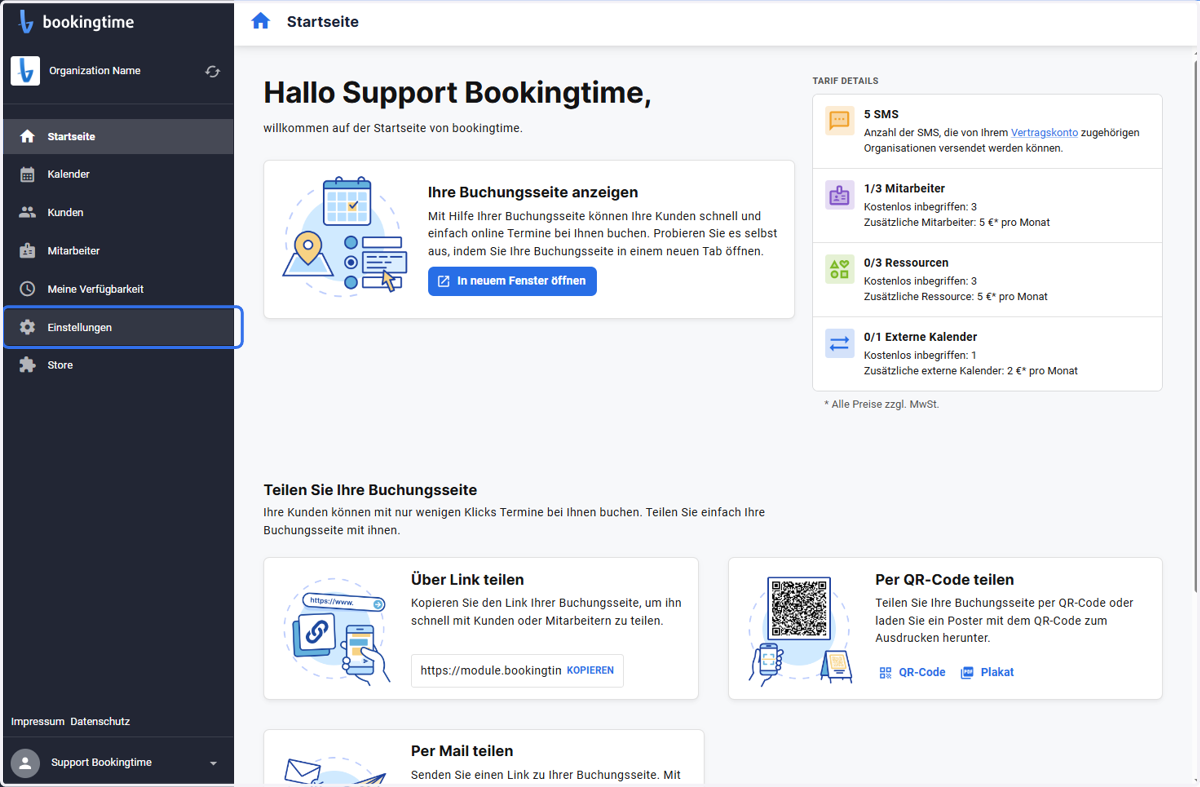Open the Kalender menu item
The width and height of the screenshot is (1200, 787).
[118, 174]
